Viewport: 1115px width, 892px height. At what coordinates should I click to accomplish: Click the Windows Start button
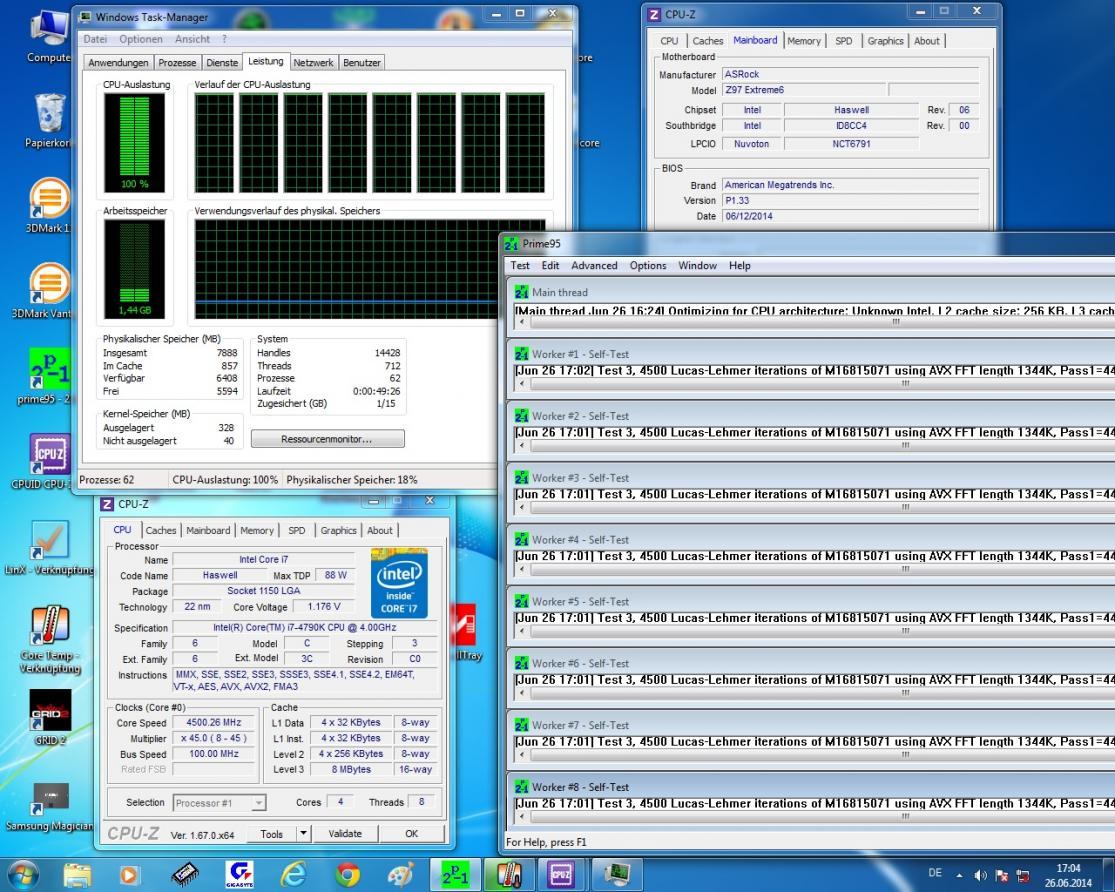22,874
